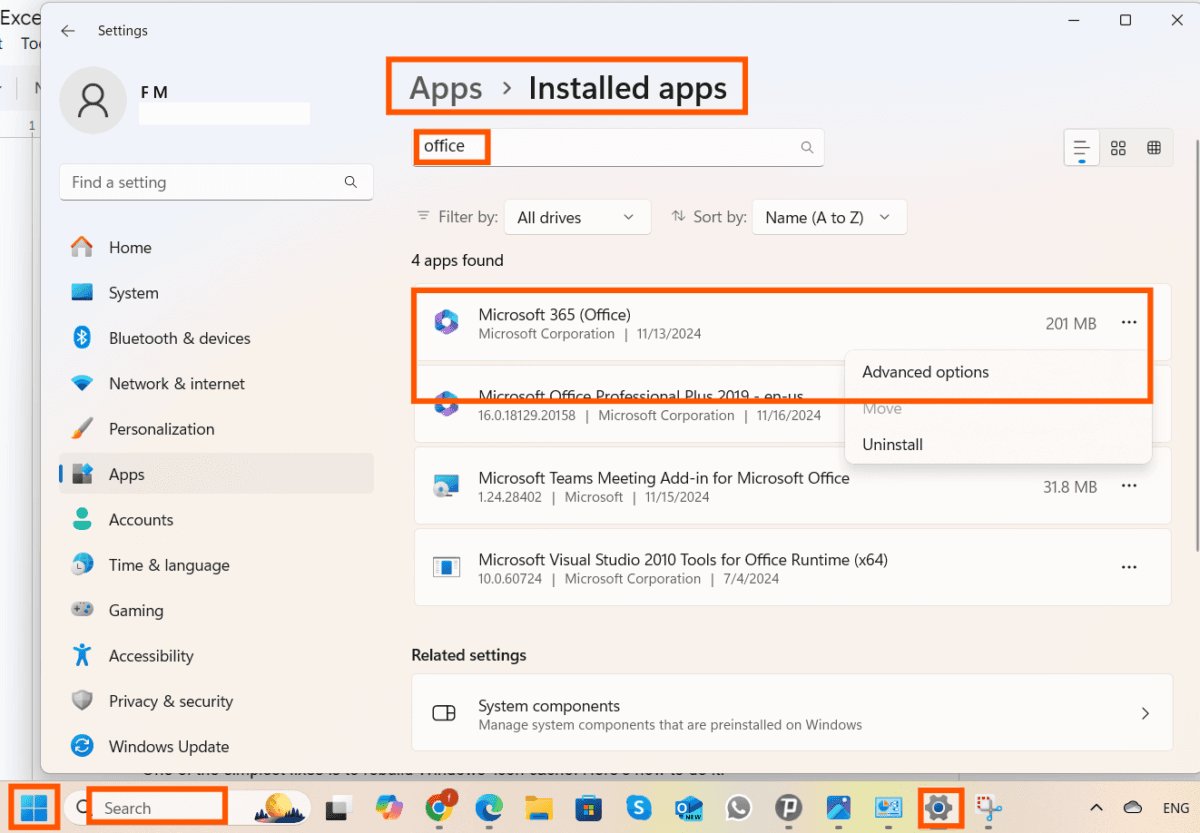Click the user profile avatar

tap(93, 100)
